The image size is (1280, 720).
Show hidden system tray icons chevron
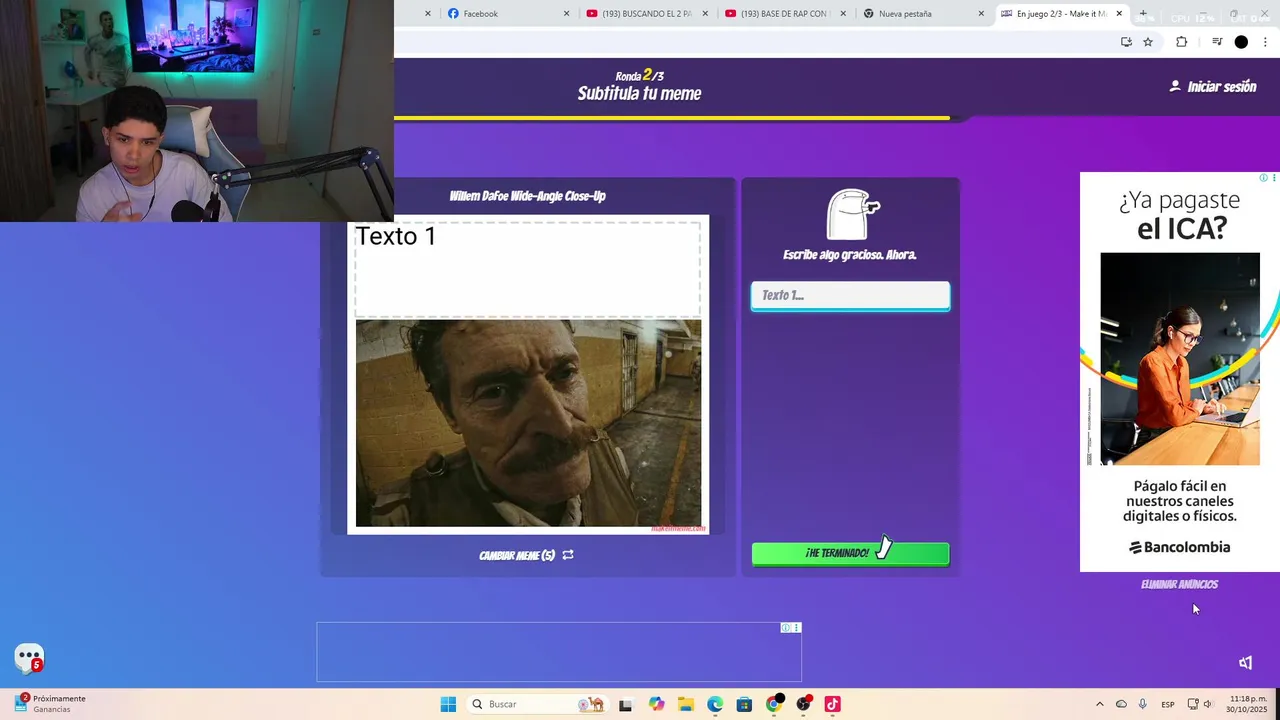click(1100, 704)
